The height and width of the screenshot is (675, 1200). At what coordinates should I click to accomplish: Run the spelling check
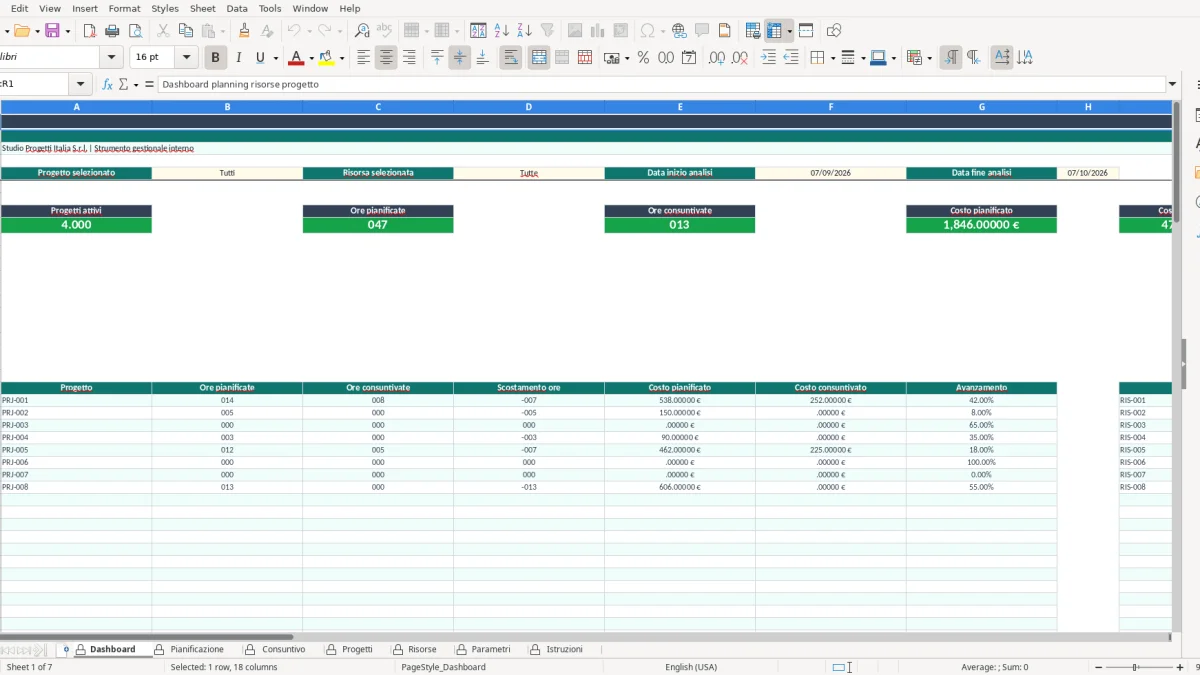[384, 31]
